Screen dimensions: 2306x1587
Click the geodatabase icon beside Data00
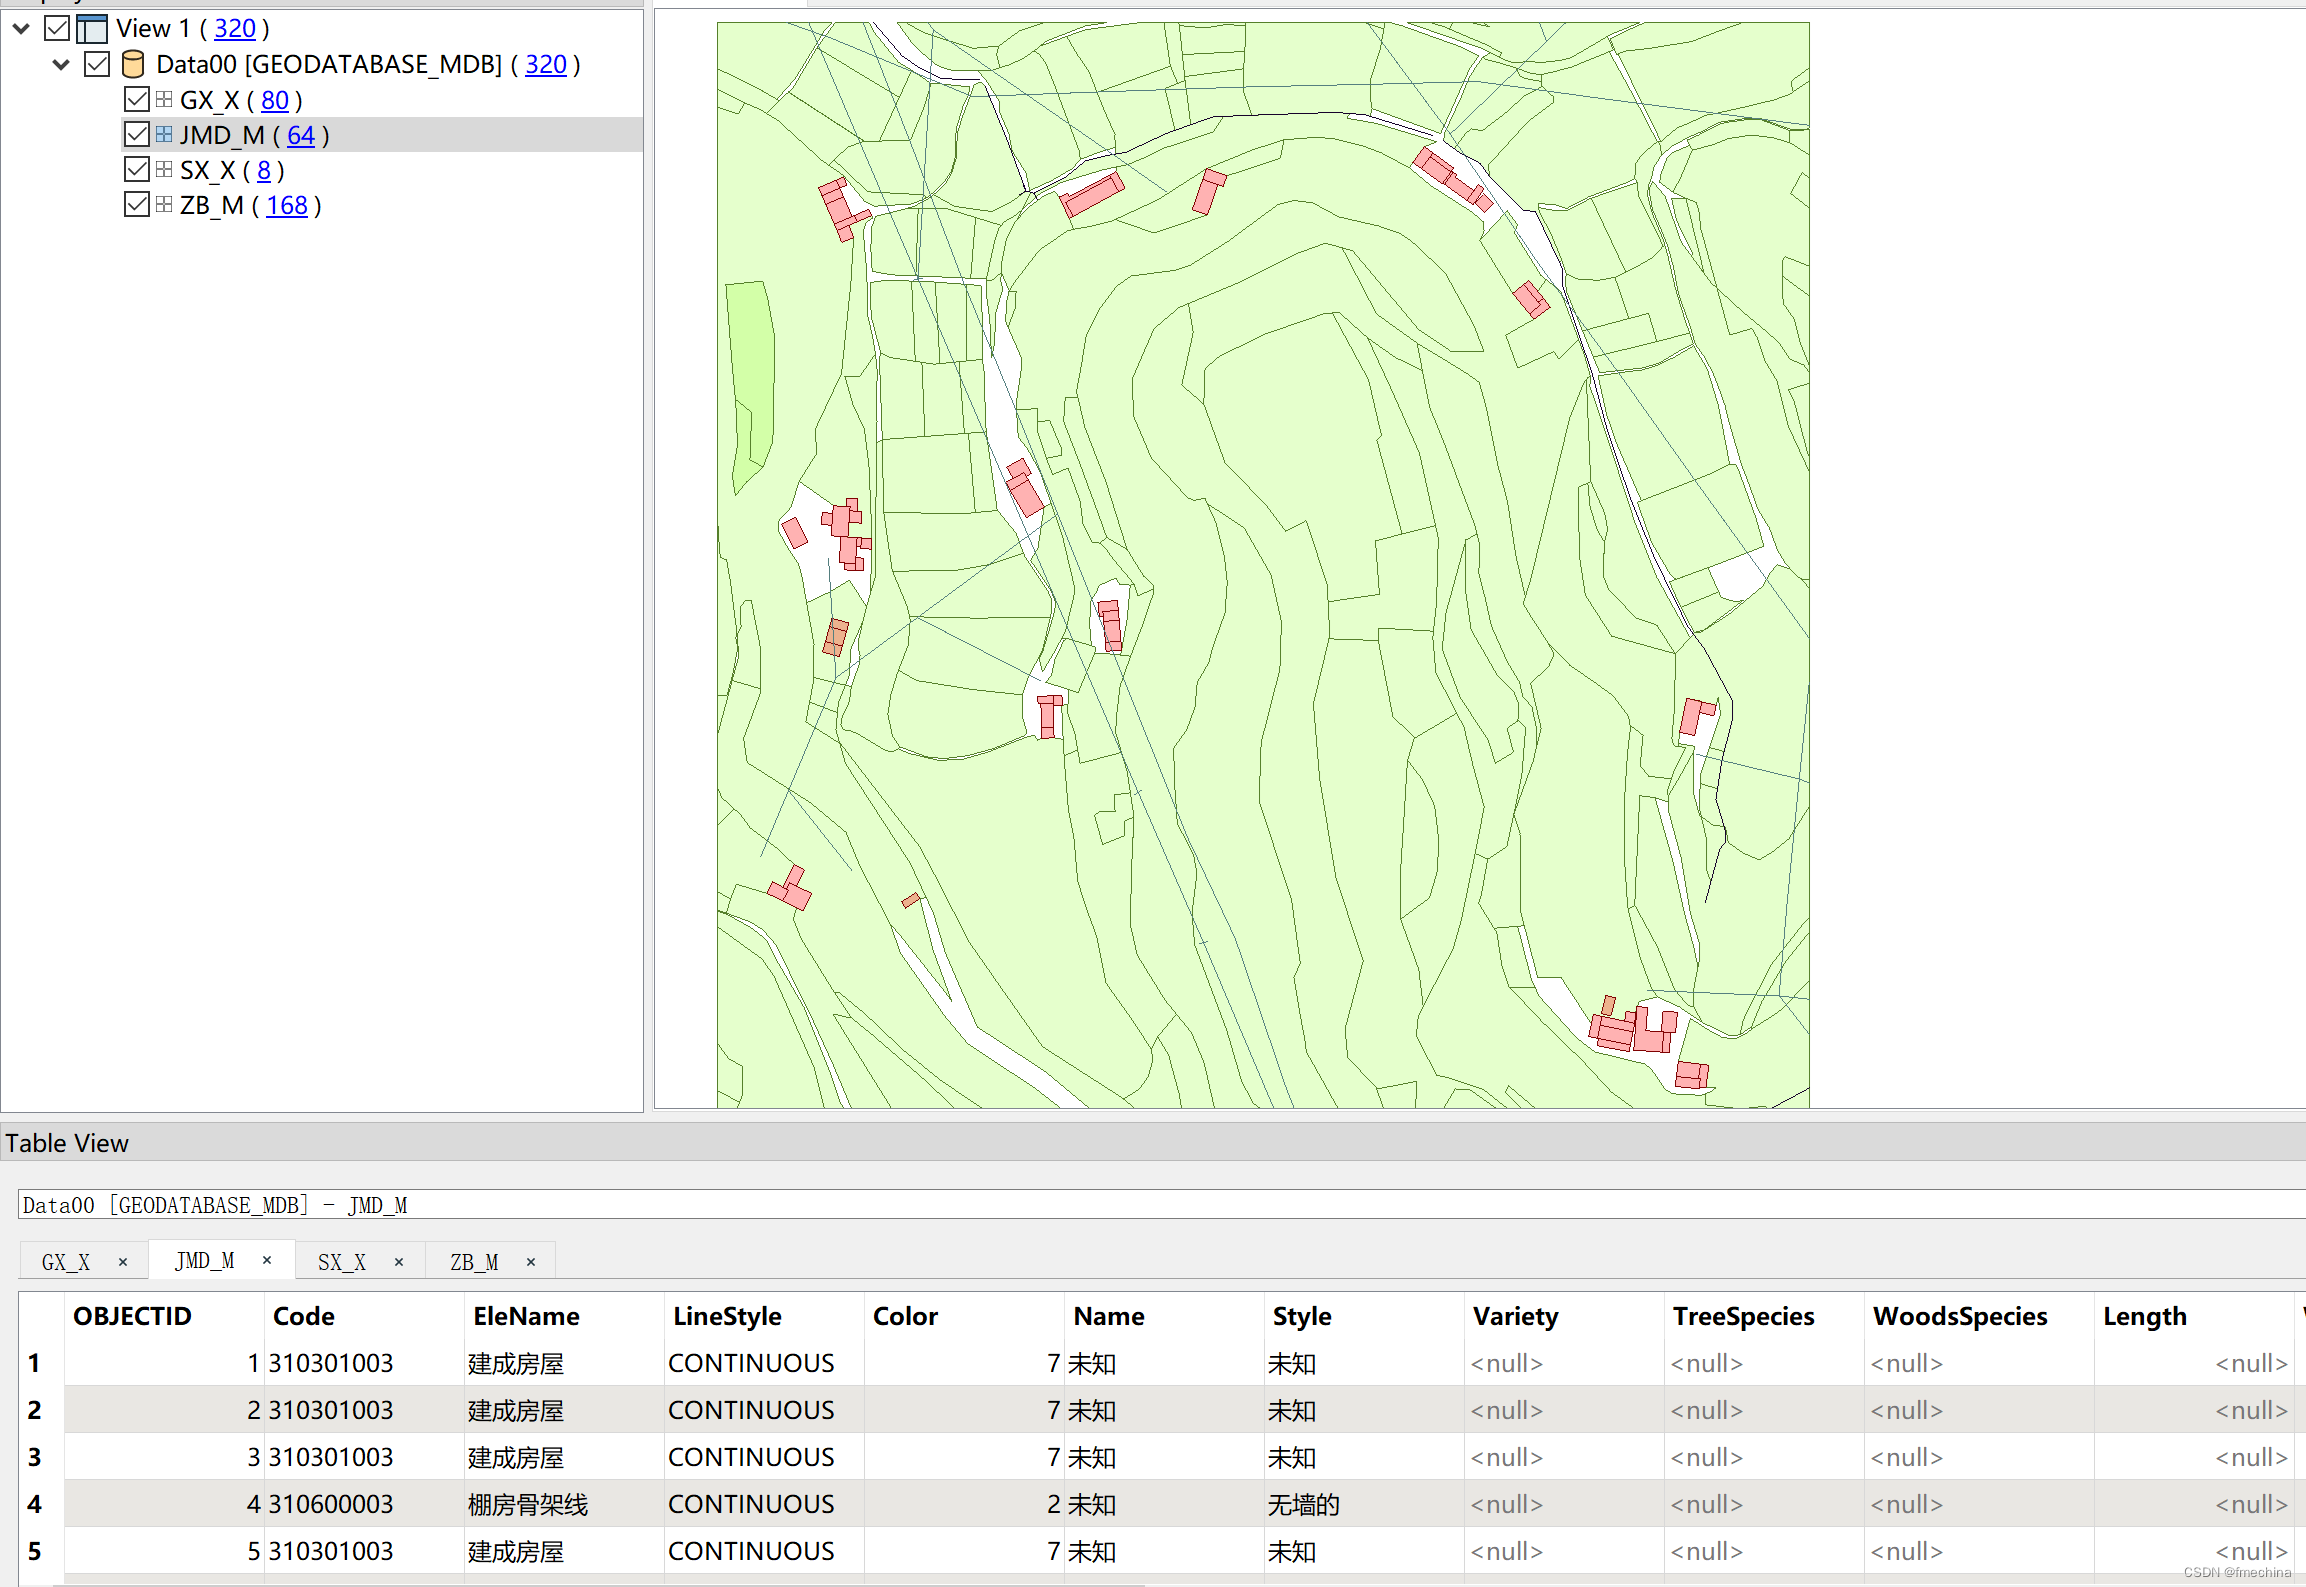point(131,63)
